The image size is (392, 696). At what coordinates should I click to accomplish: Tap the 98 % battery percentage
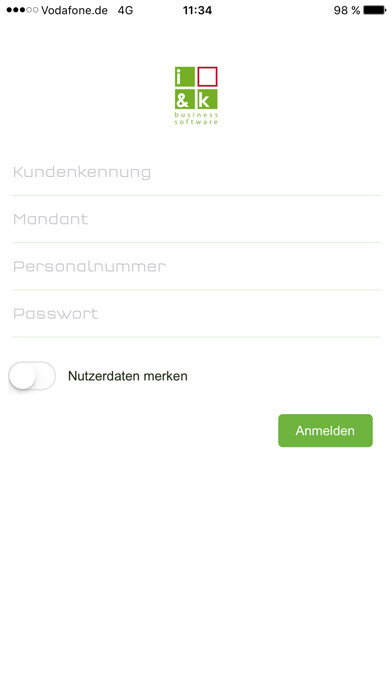pyautogui.click(x=347, y=10)
